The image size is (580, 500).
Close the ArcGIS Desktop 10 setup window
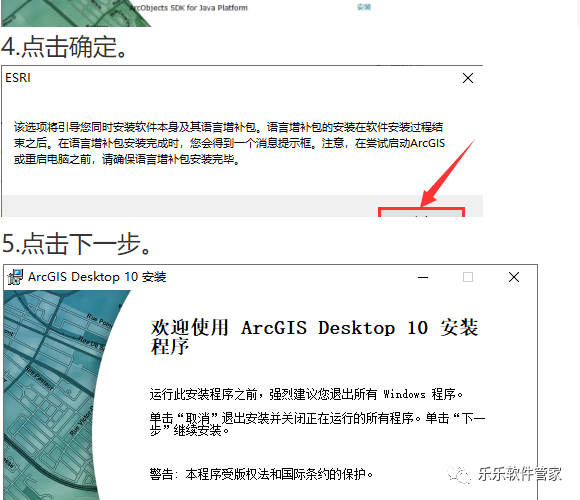pos(514,277)
